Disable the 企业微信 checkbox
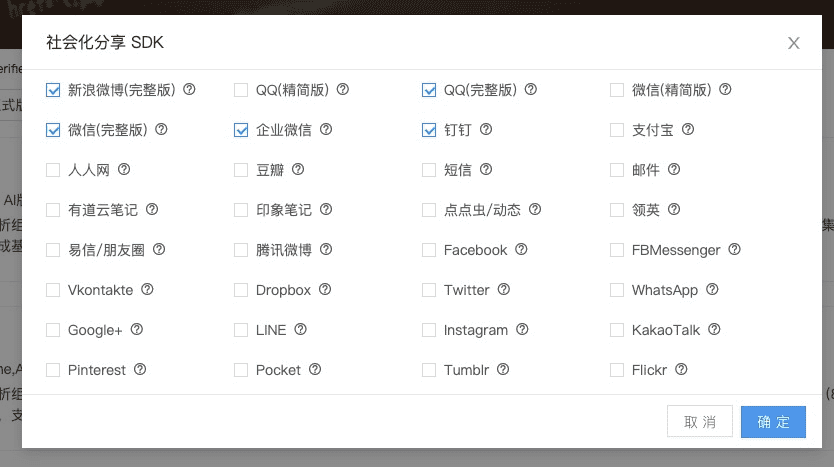This screenshot has width=834, height=467. coord(241,130)
